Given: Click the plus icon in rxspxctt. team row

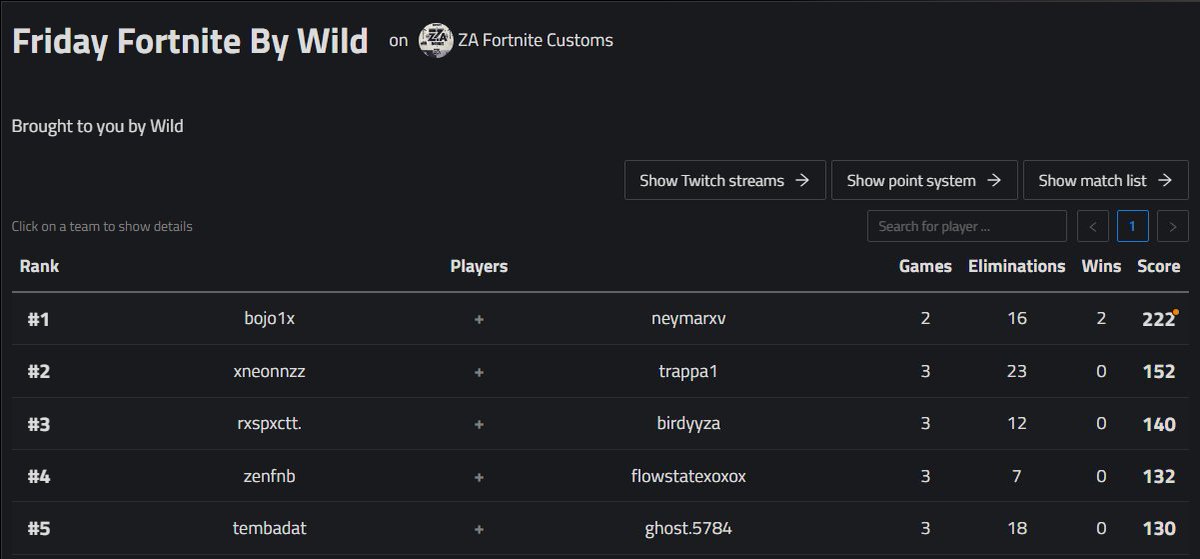Looking at the screenshot, I should point(479,423).
